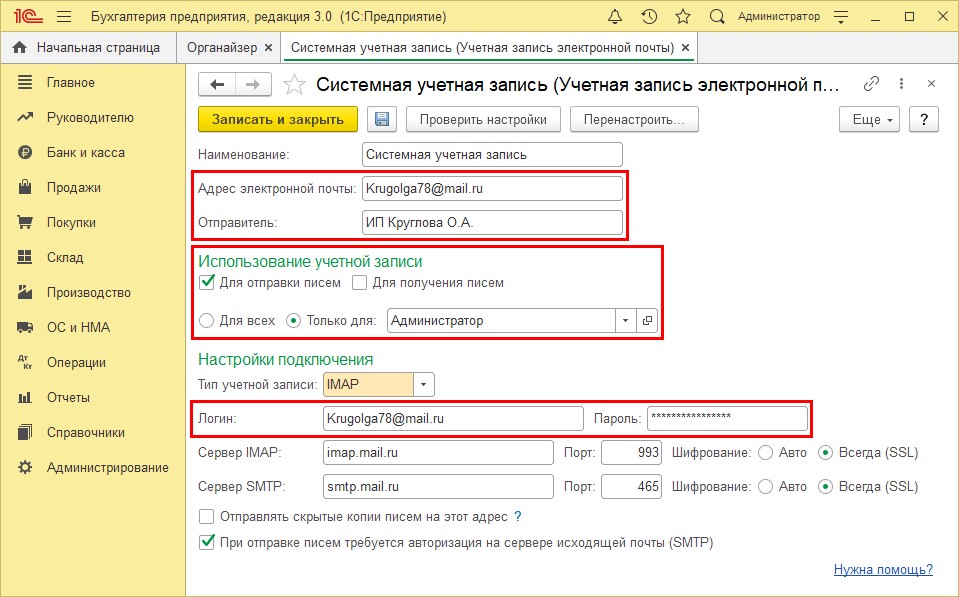Viewport: 959px width, 597px height.
Task: Select Всегда (SSL) for IMAP server
Action: [x=826, y=453]
